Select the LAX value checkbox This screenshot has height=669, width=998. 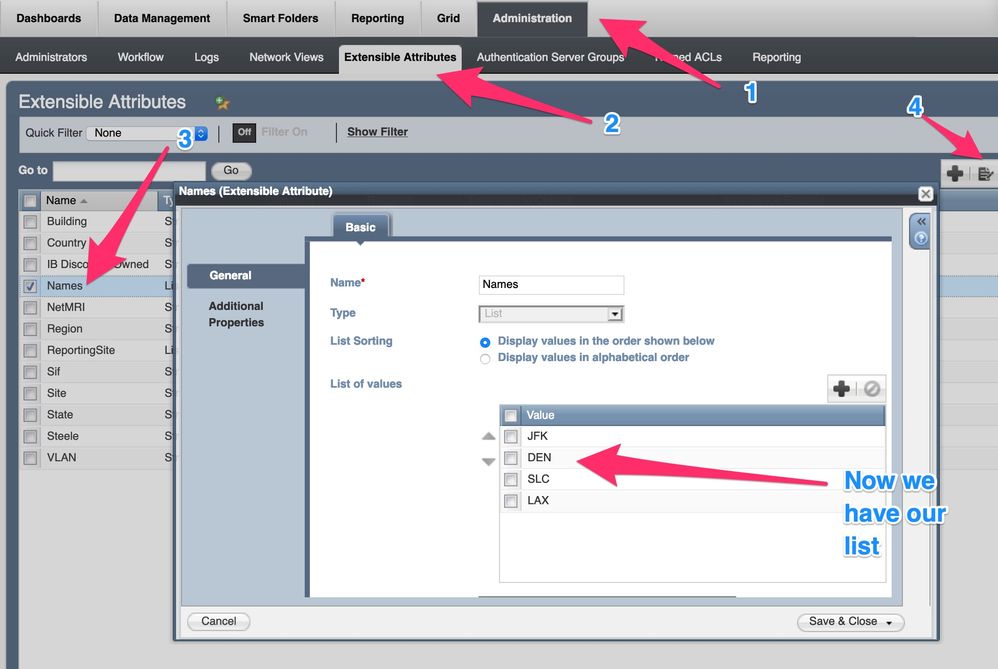pos(510,501)
